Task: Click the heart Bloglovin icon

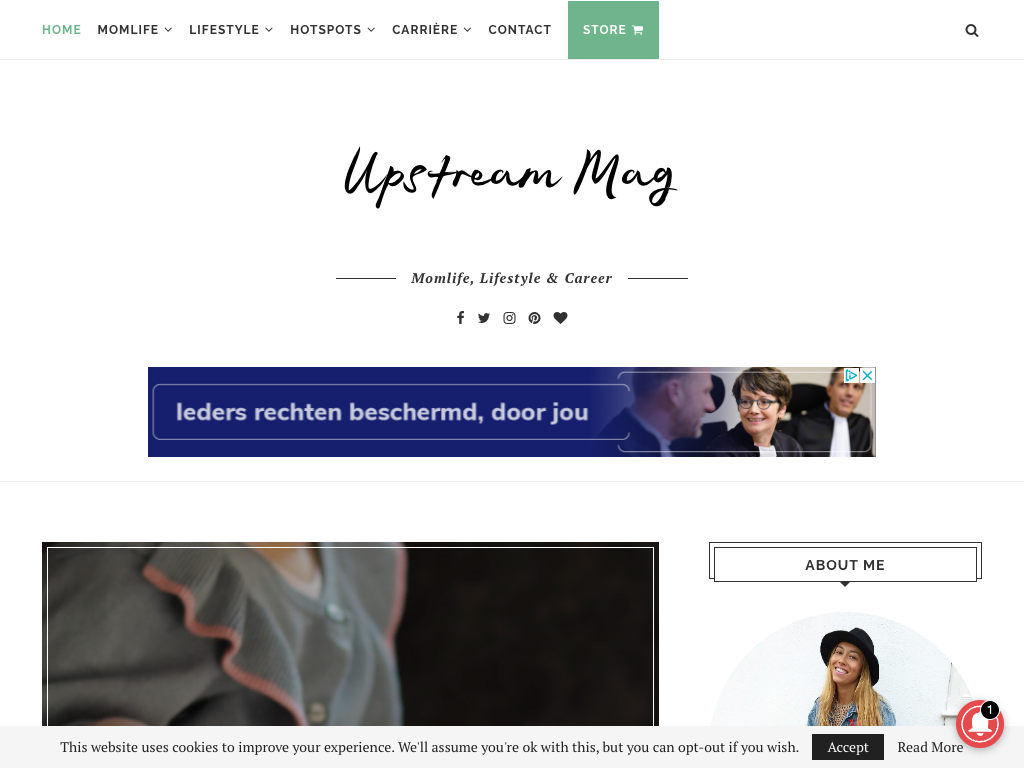Action: (560, 318)
